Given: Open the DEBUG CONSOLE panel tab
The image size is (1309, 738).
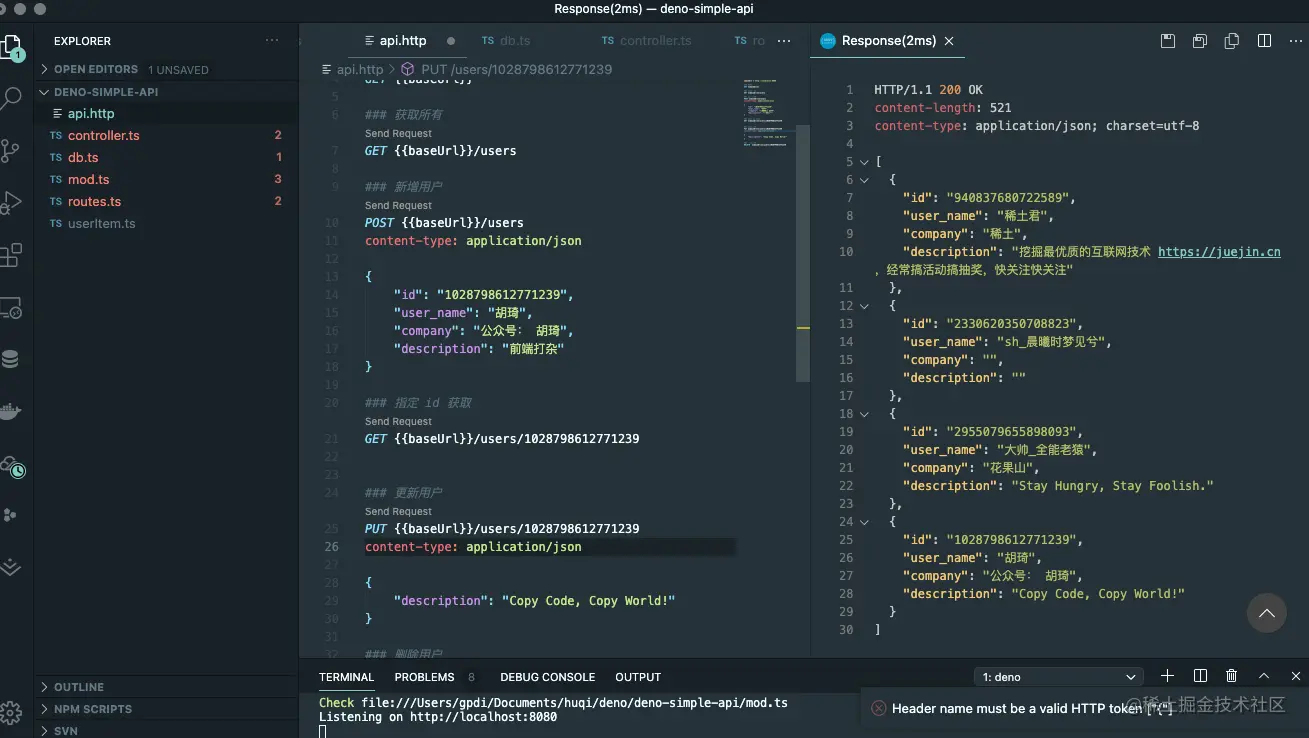Looking at the screenshot, I should 547,677.
